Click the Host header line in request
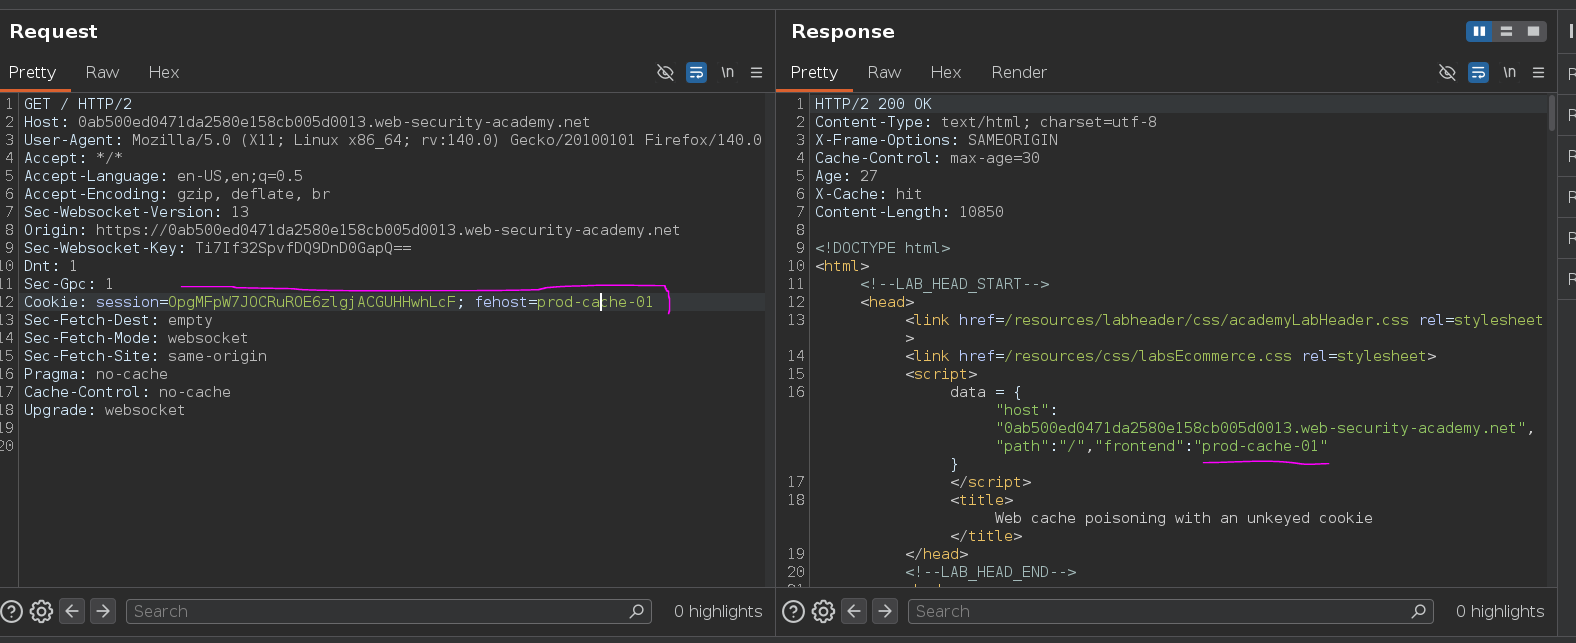This screenshot has width=1576, height=643. 307,122
